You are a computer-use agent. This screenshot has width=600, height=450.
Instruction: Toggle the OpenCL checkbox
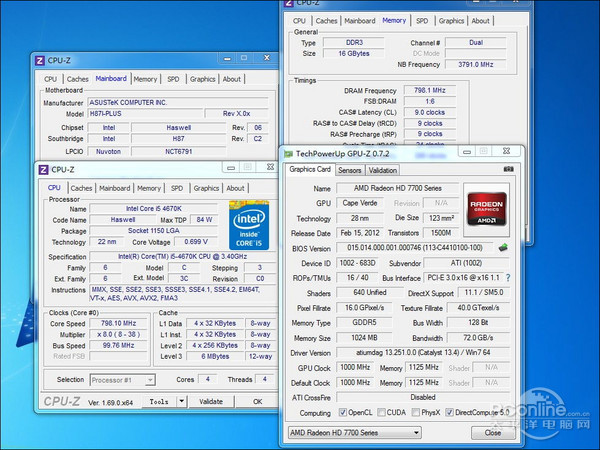point(343,412)
